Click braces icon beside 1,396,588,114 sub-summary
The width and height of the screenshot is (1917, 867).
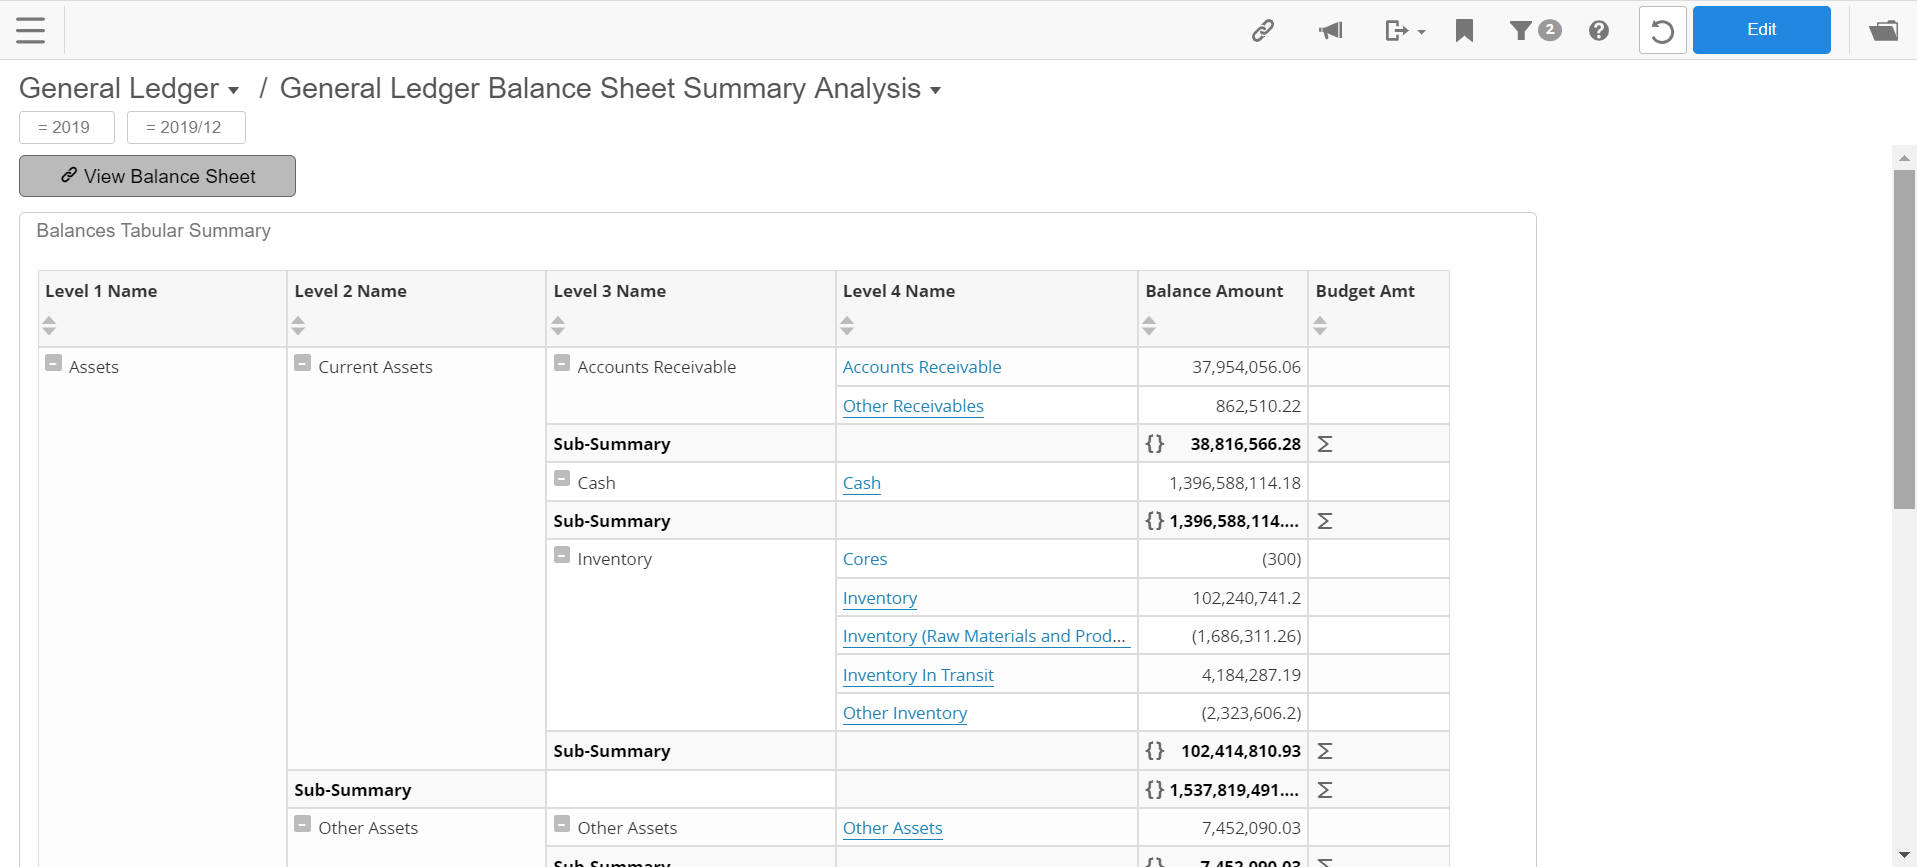(1155, 521)
